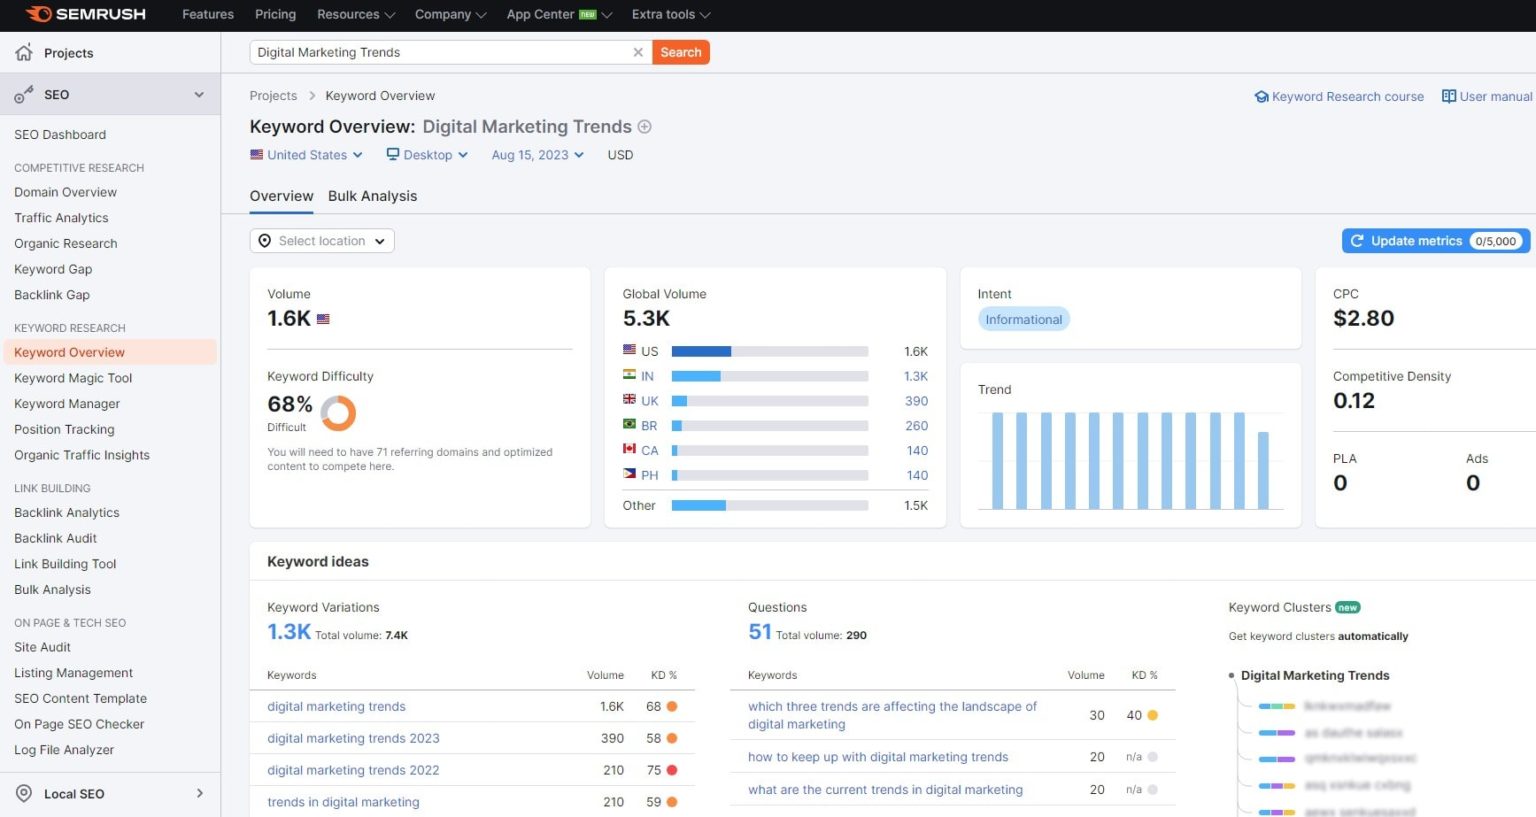1536x817 pixels.
Task: Expand the Local SEO sidebar section
Action: (199, 794)
